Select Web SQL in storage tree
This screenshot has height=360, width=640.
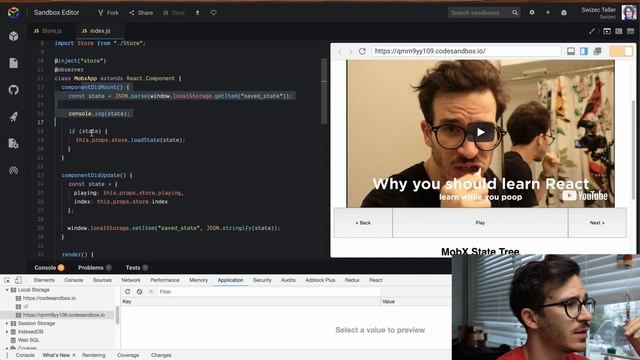pos(29,340)
